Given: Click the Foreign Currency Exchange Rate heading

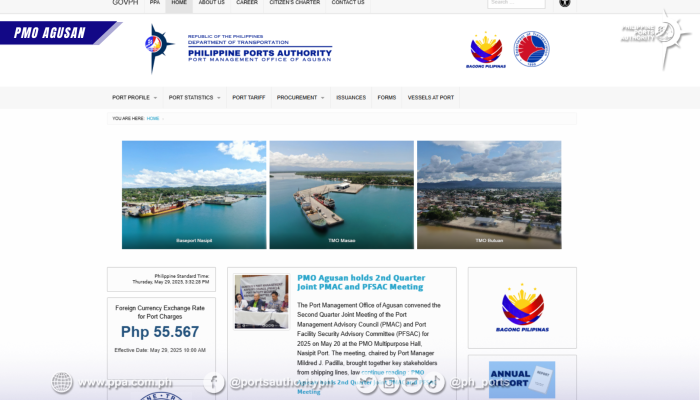Looking at the screenshot, I should pyautogui.click(x=160, y=312).
